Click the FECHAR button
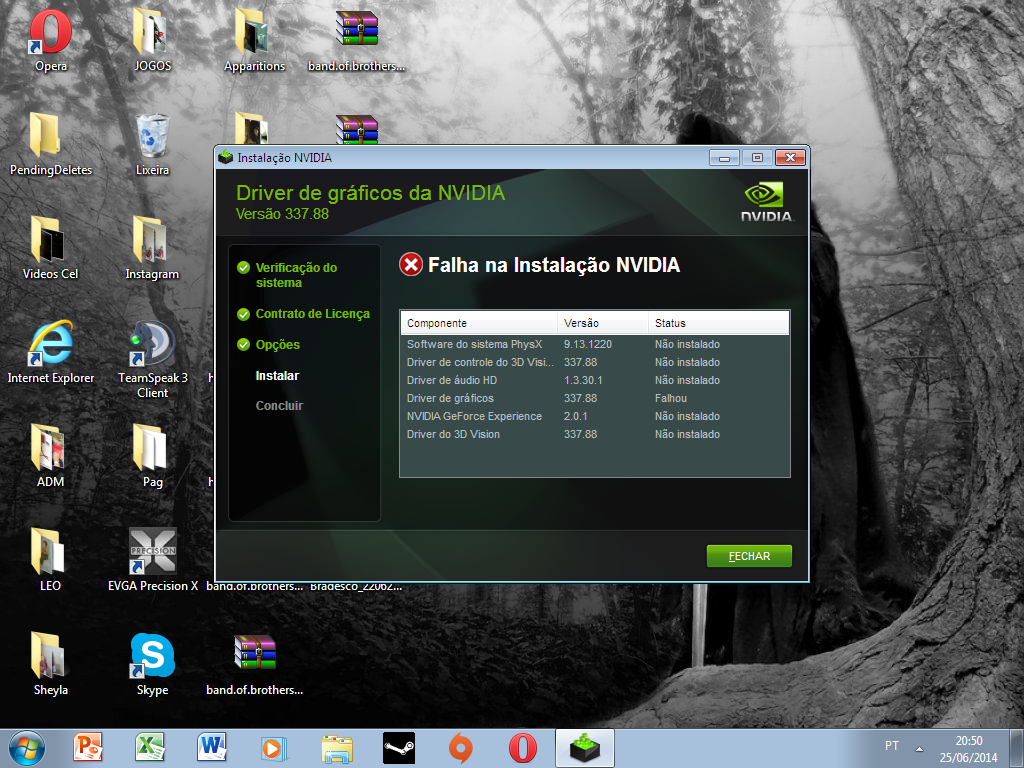Image resolution: width=1024 pixels, height=768 pixels. [749, 556]
